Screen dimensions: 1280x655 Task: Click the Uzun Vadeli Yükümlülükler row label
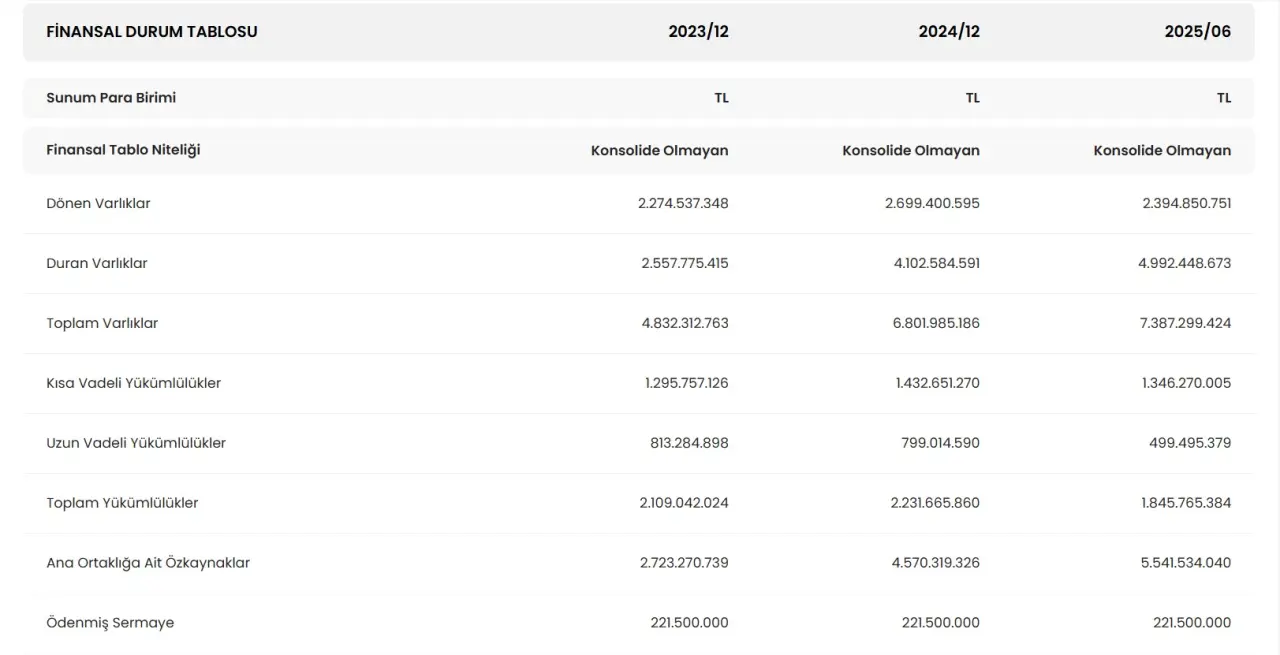click(136, 443)
